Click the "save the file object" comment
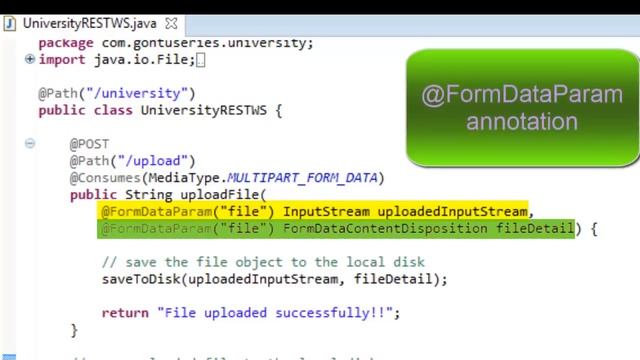The image size is (640, 360). [263, 262]
